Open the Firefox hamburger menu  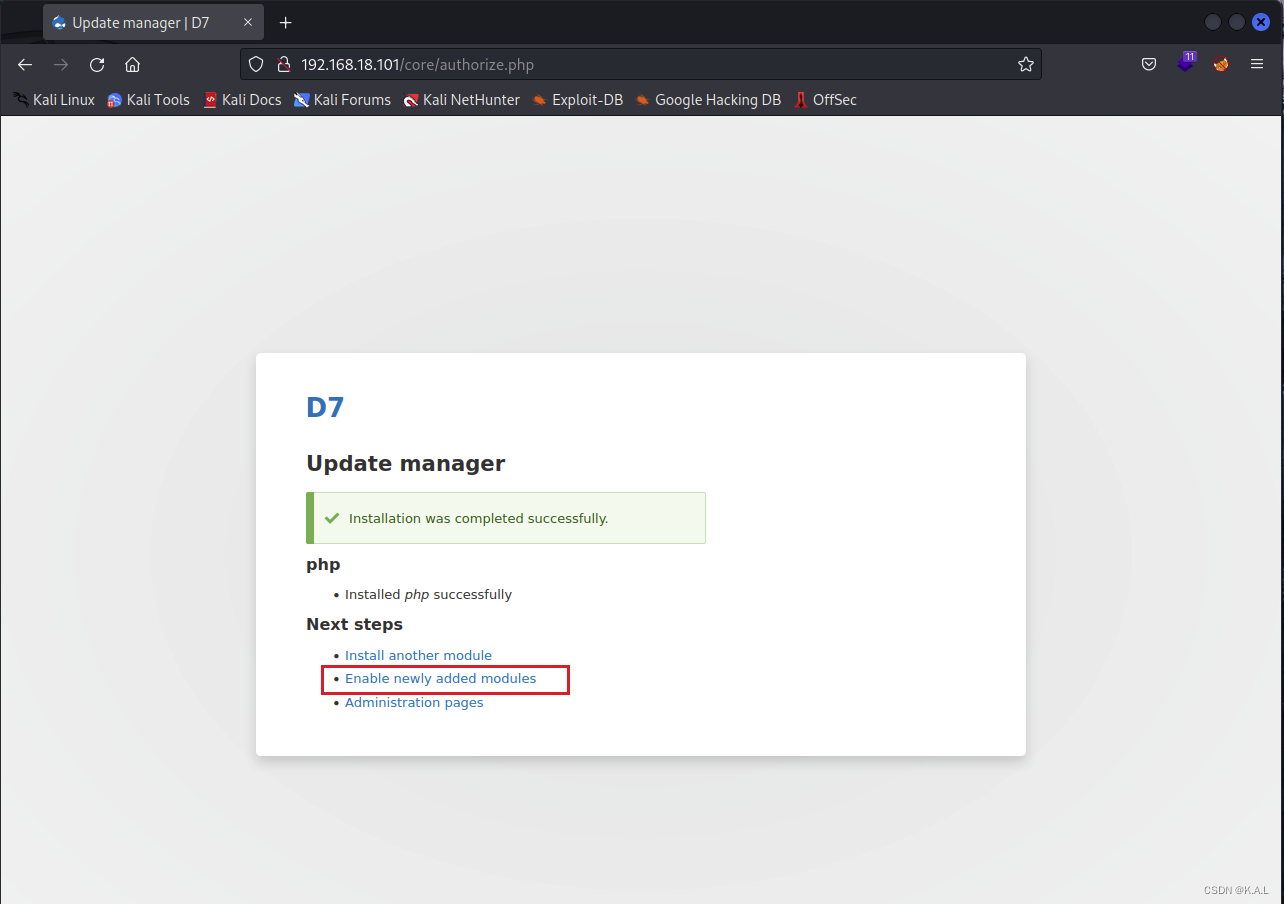[1257, 64]
